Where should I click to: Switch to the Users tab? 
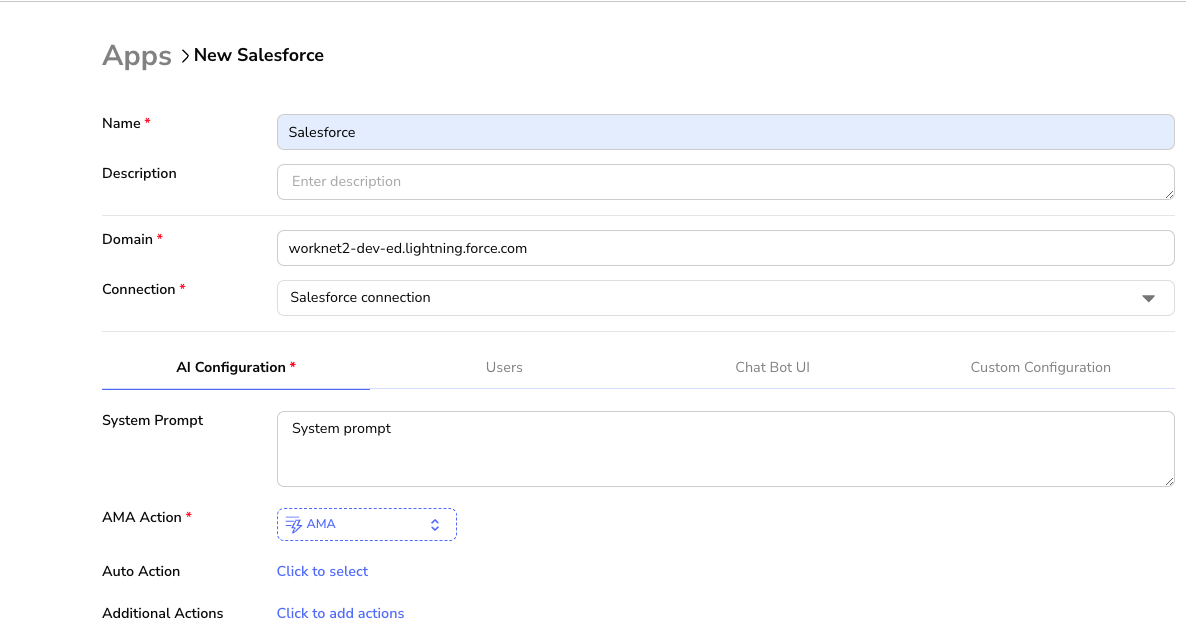504,367
